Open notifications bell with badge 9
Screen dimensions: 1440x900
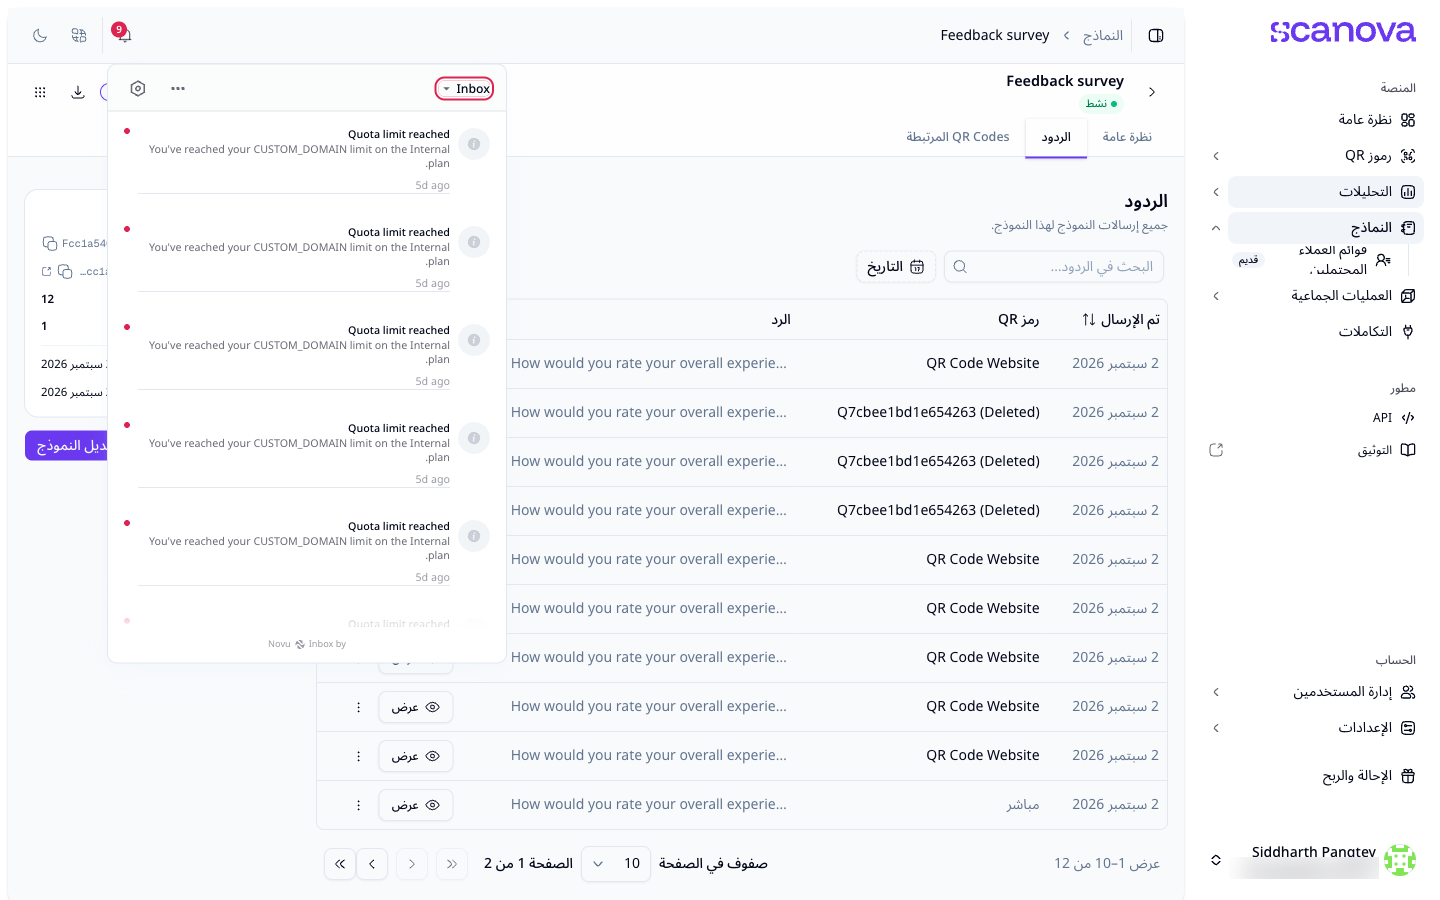tap(124, 35)
